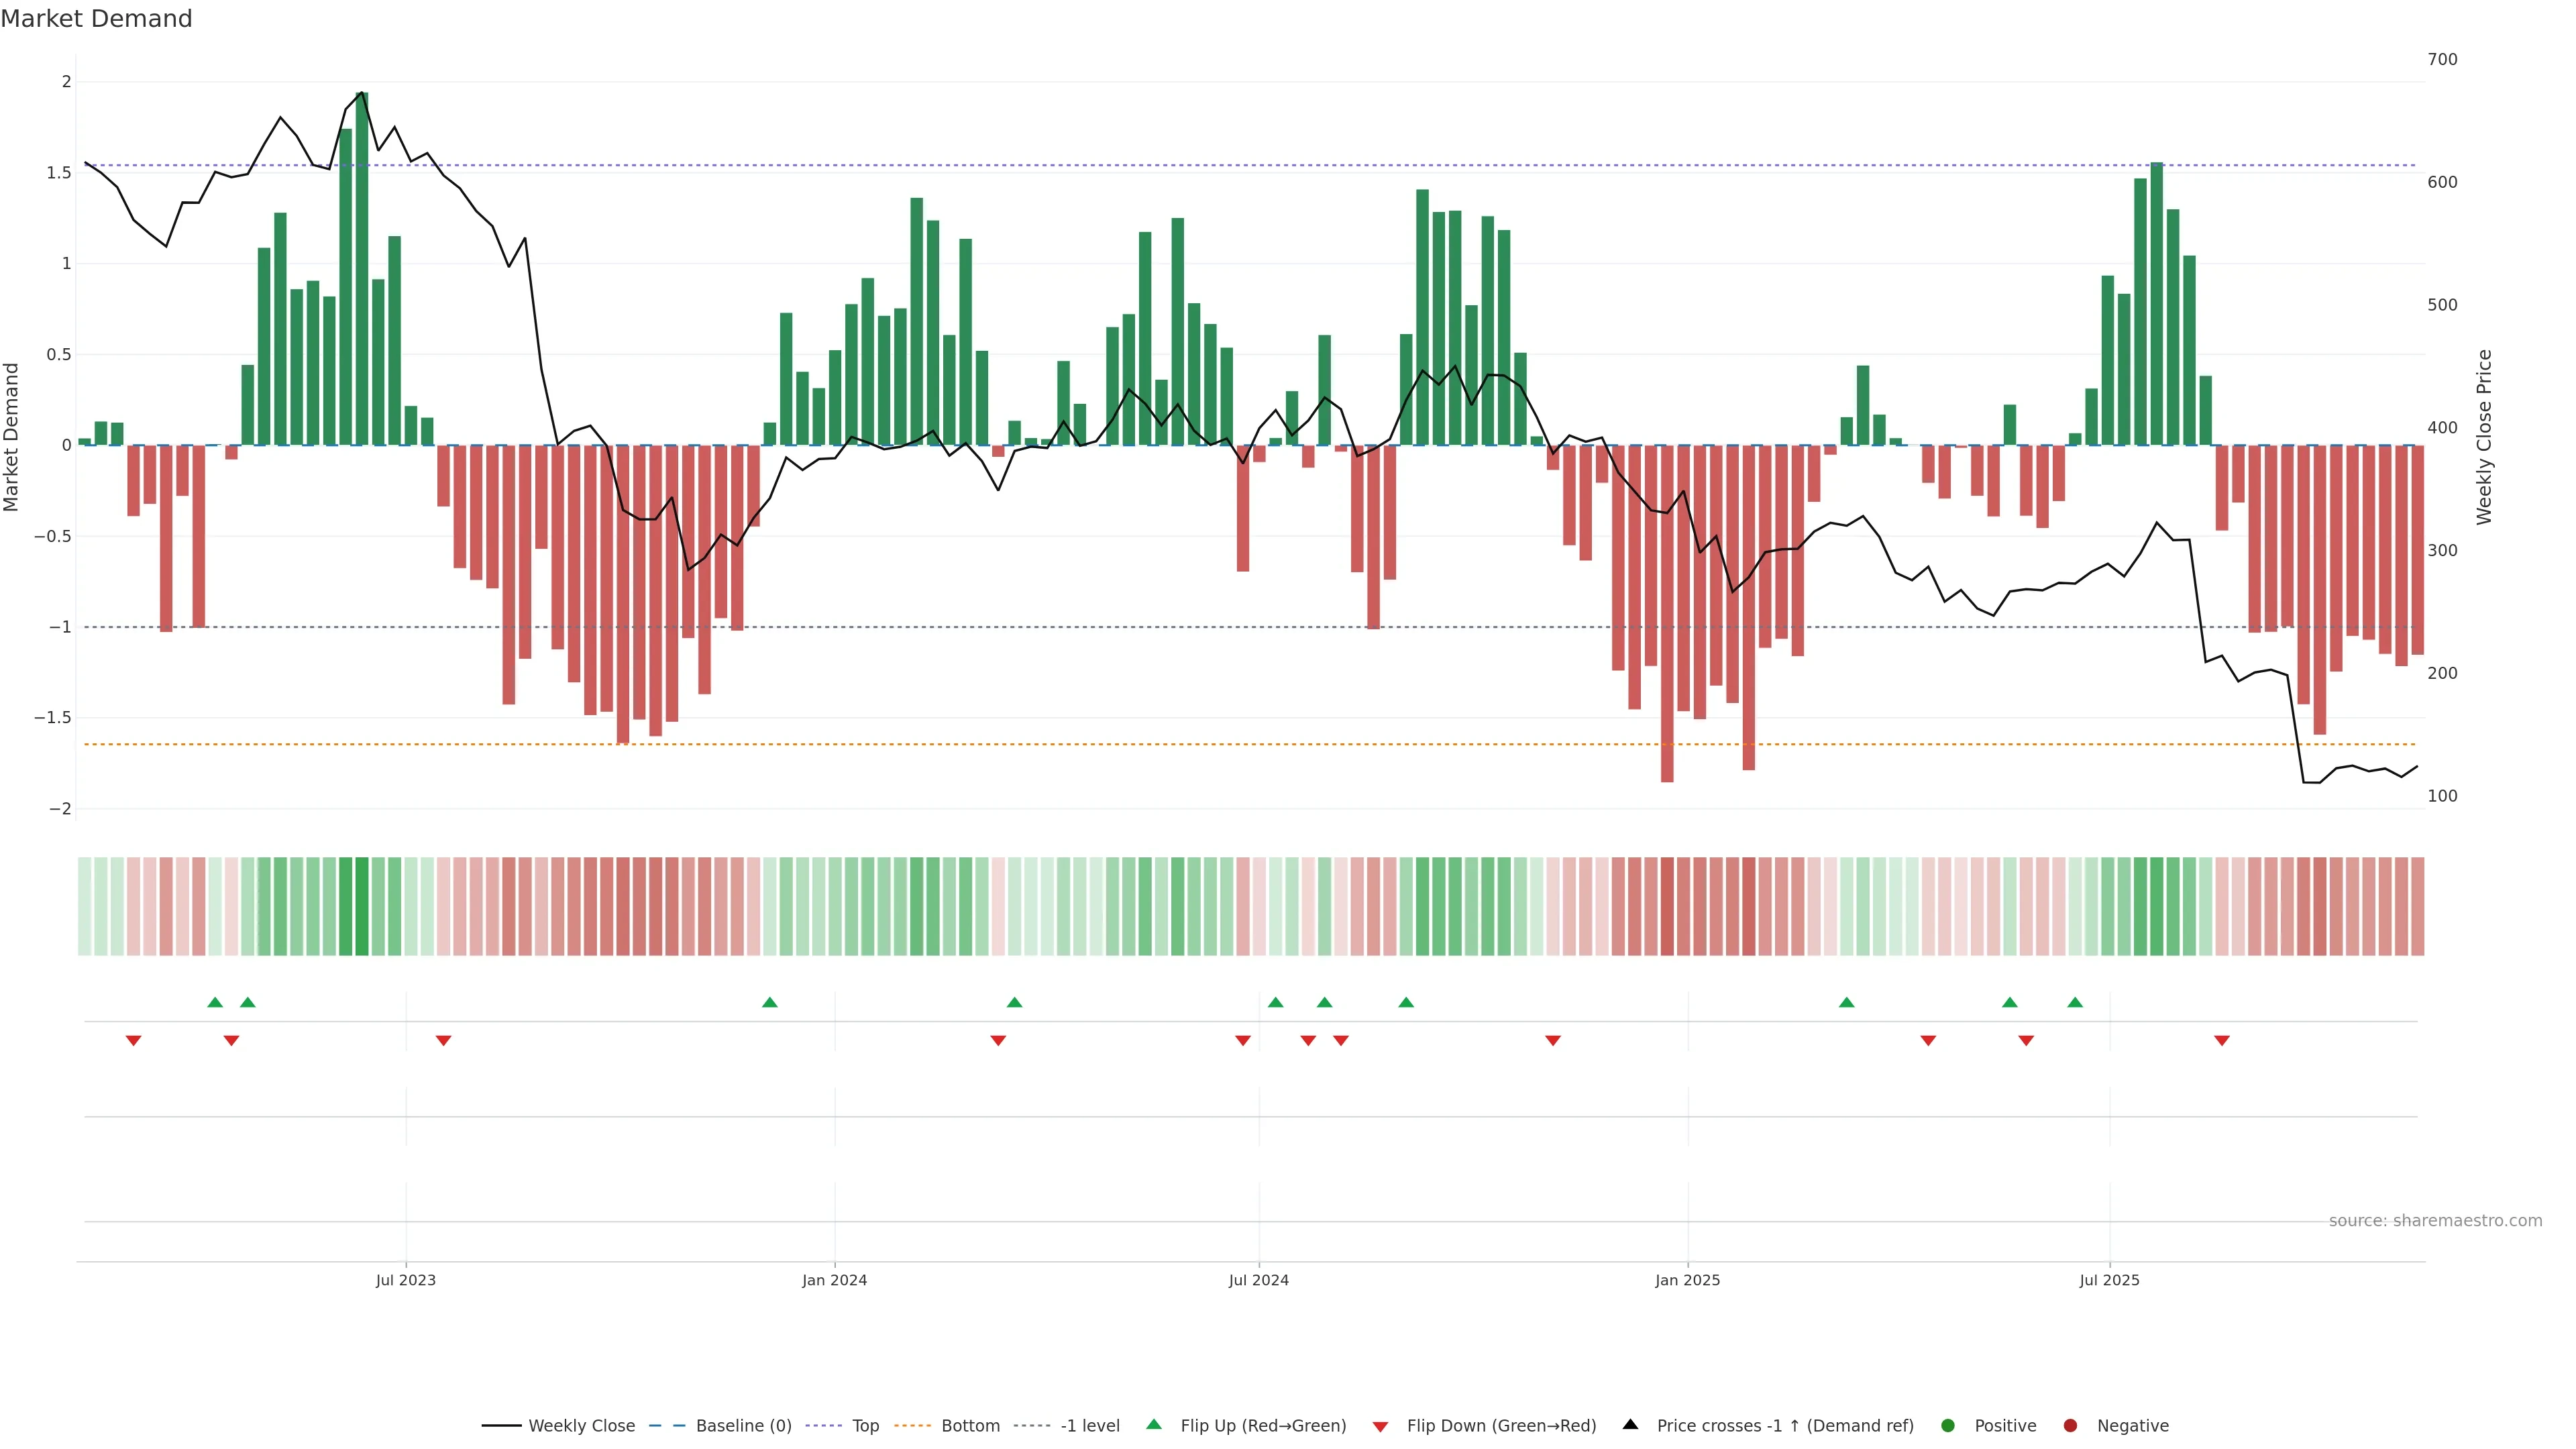Click the rightmost red flip-down triangle marker
Viewport: 2576px width, 1449px height.
pyautogui.click(x=2222, y=1041)
